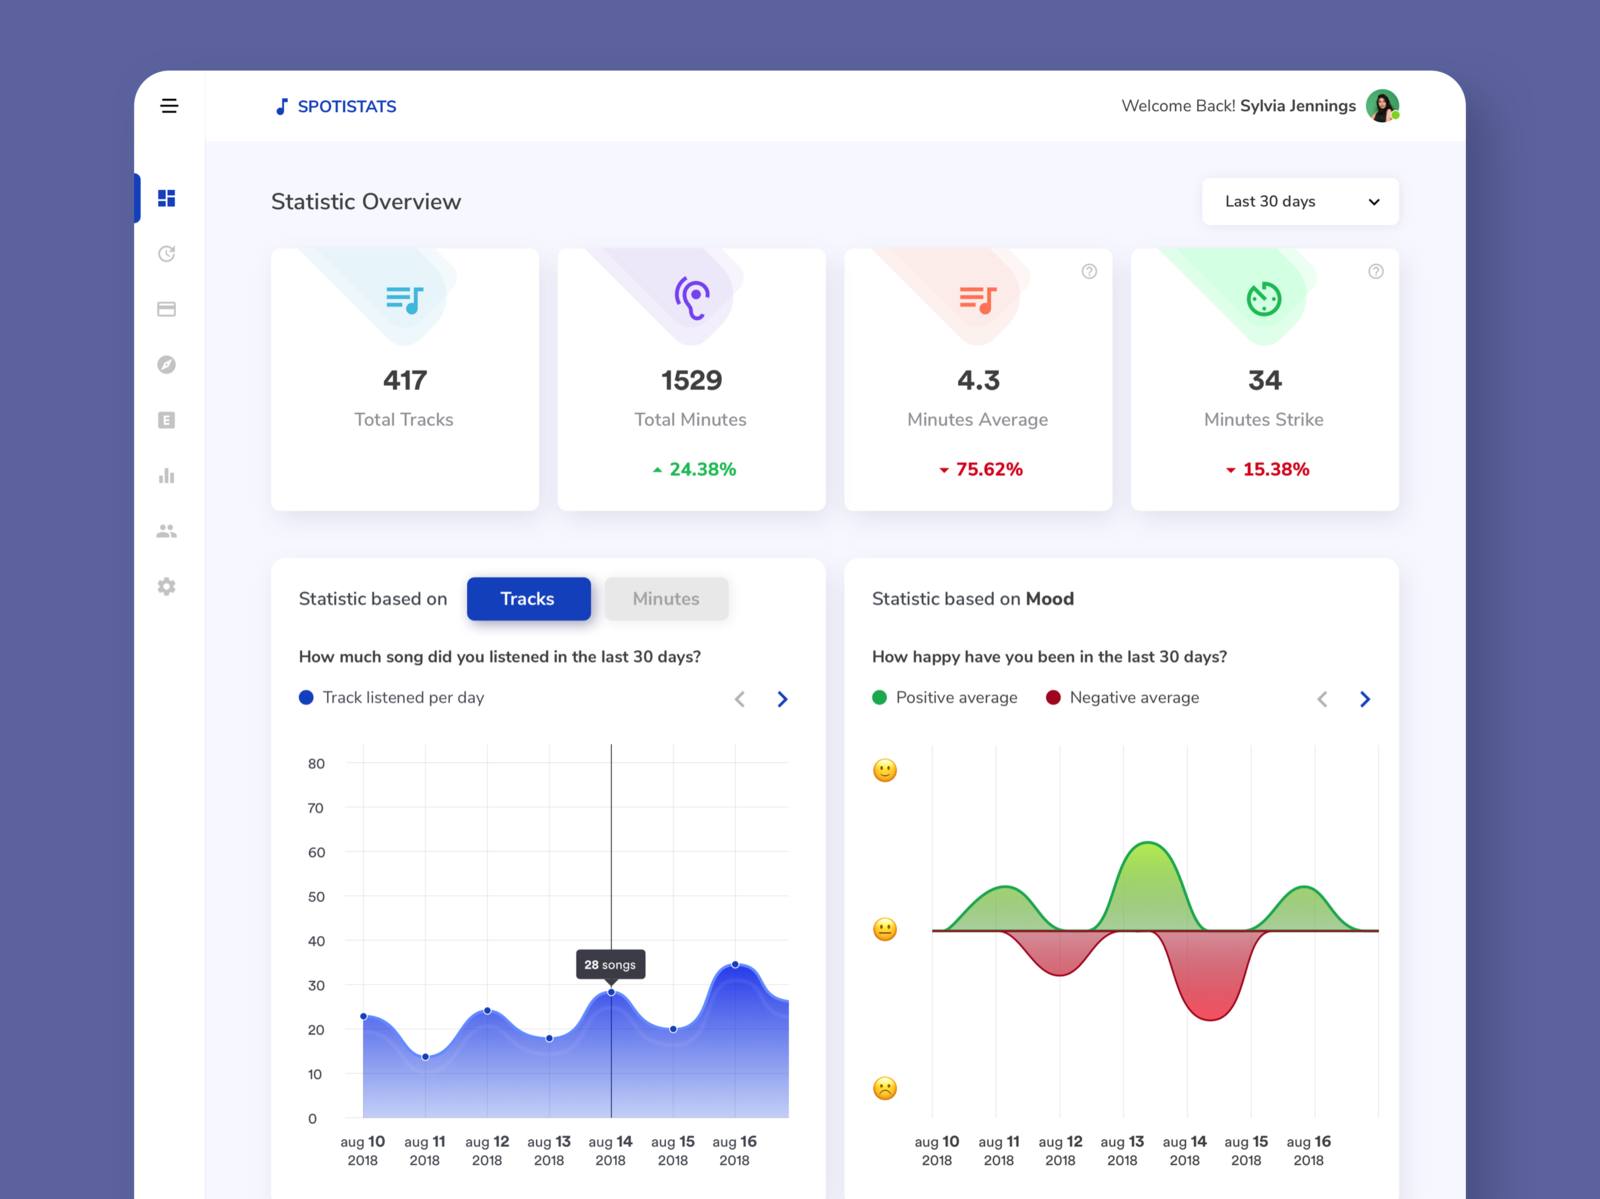Viewport: 1600px width, 1199px height.
Task: Click the happy face mood emoji
Action: (x=885, y=770)
